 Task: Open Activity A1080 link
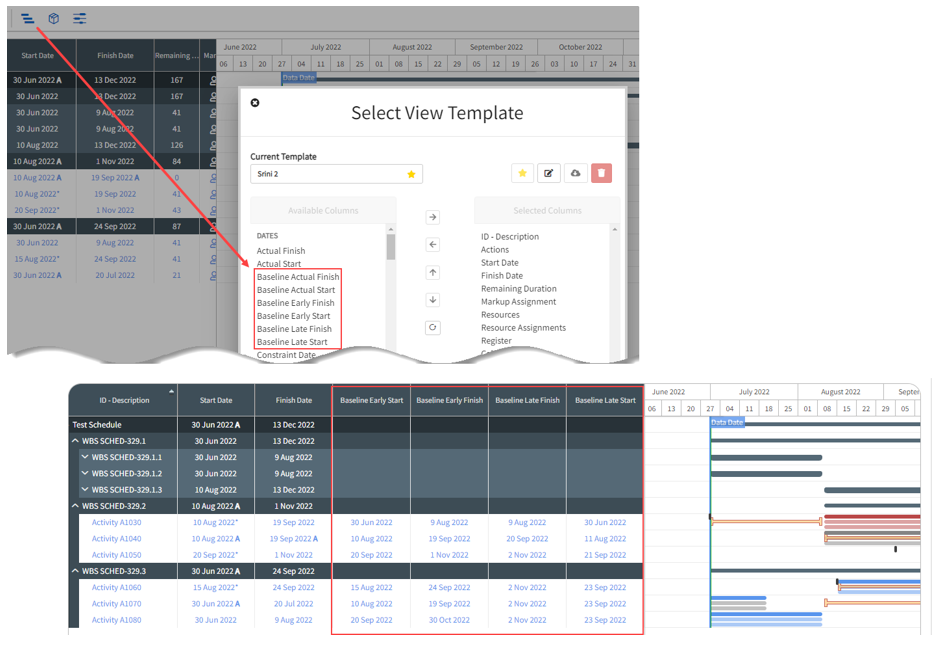116,620
